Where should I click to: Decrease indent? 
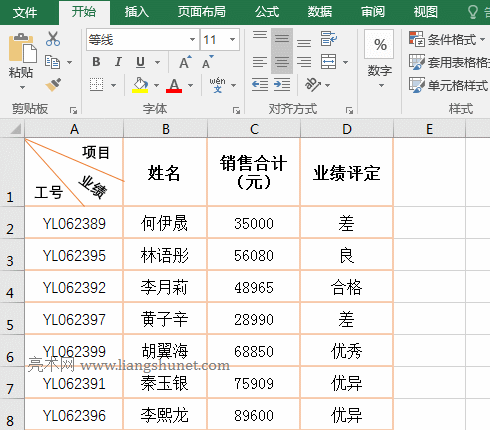tap(260, 85)
